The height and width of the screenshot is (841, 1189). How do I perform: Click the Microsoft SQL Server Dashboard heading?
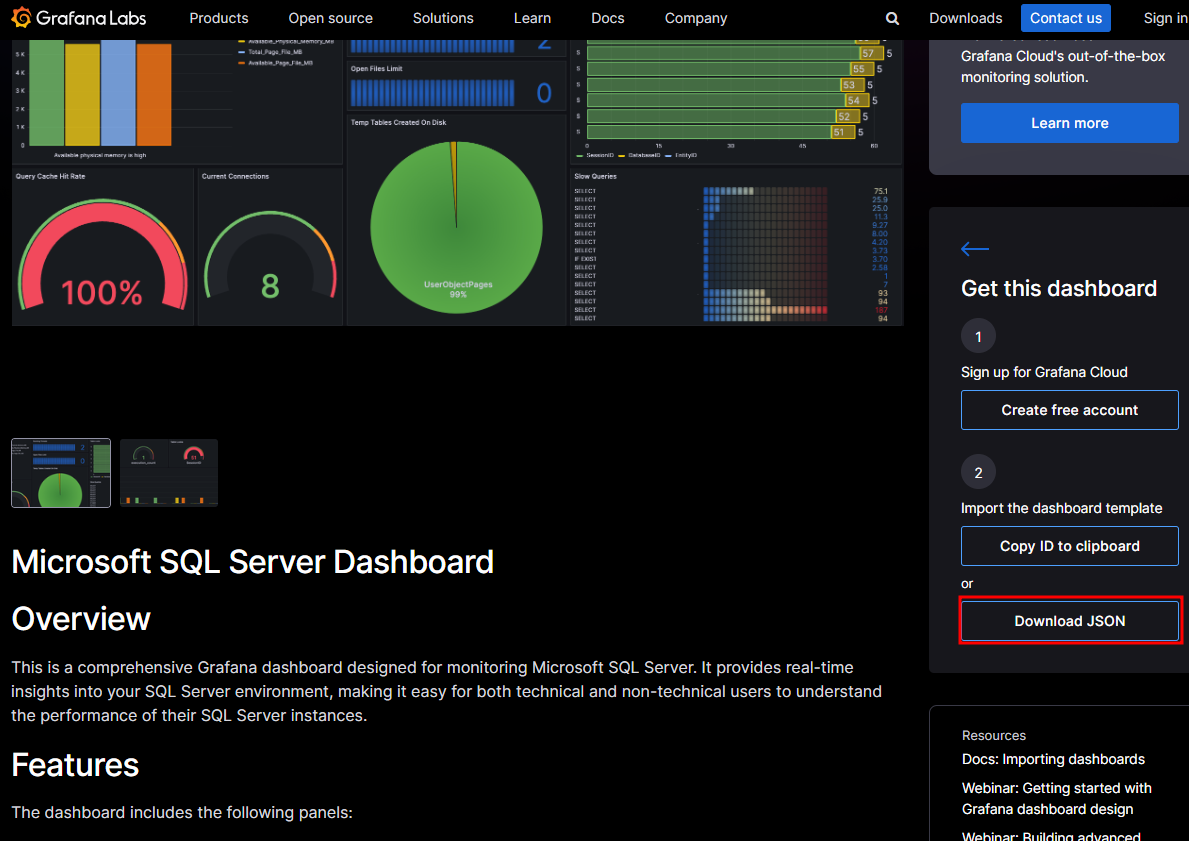coord(253,562)
